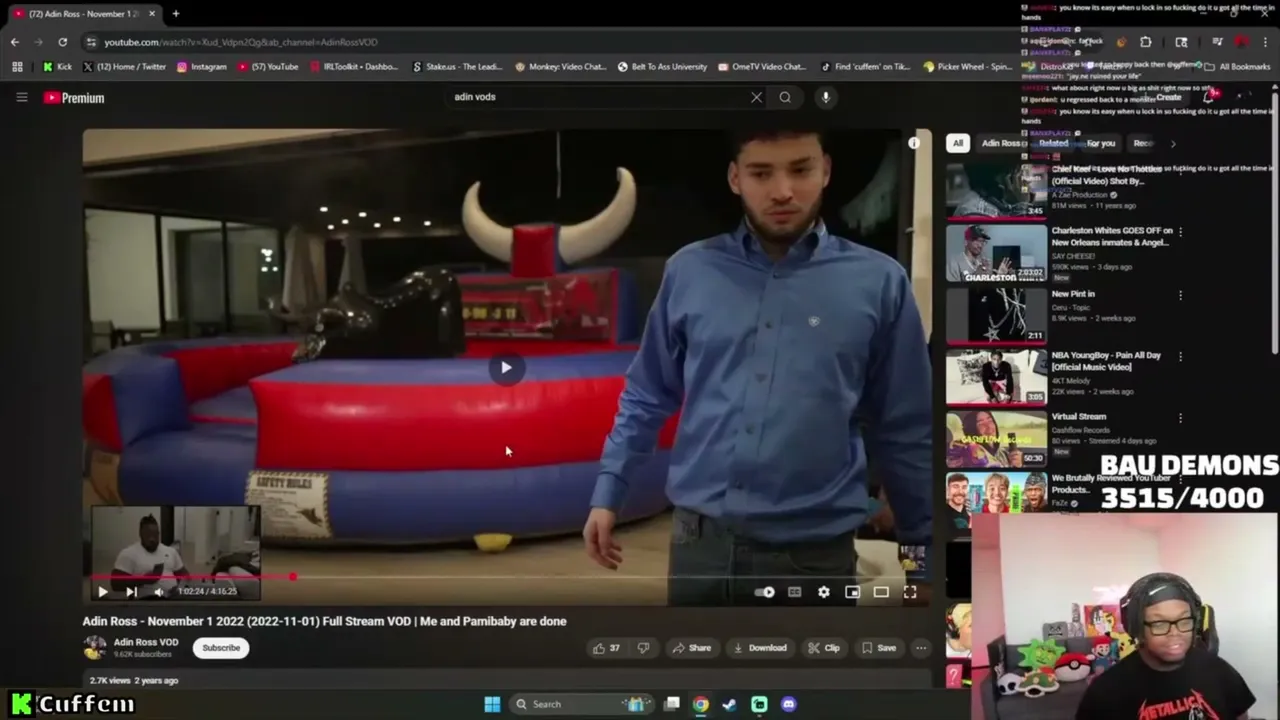Open the Instagram bookmark
Screen dimensions: 1280x720
click(201, 67)
